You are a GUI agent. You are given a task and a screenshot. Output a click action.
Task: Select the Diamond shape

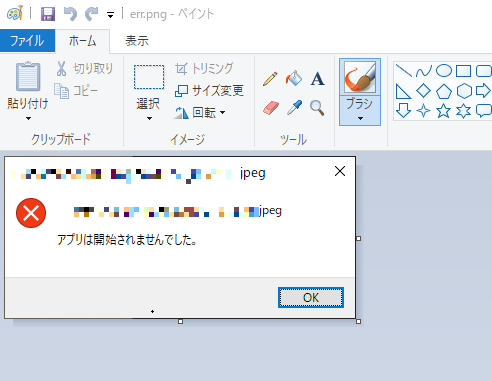[424, 91]
